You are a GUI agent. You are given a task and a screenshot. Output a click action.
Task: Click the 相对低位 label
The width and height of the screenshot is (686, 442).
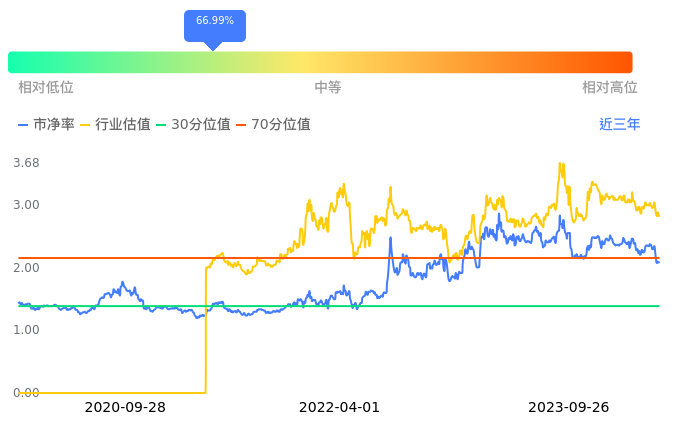point(46,88)
